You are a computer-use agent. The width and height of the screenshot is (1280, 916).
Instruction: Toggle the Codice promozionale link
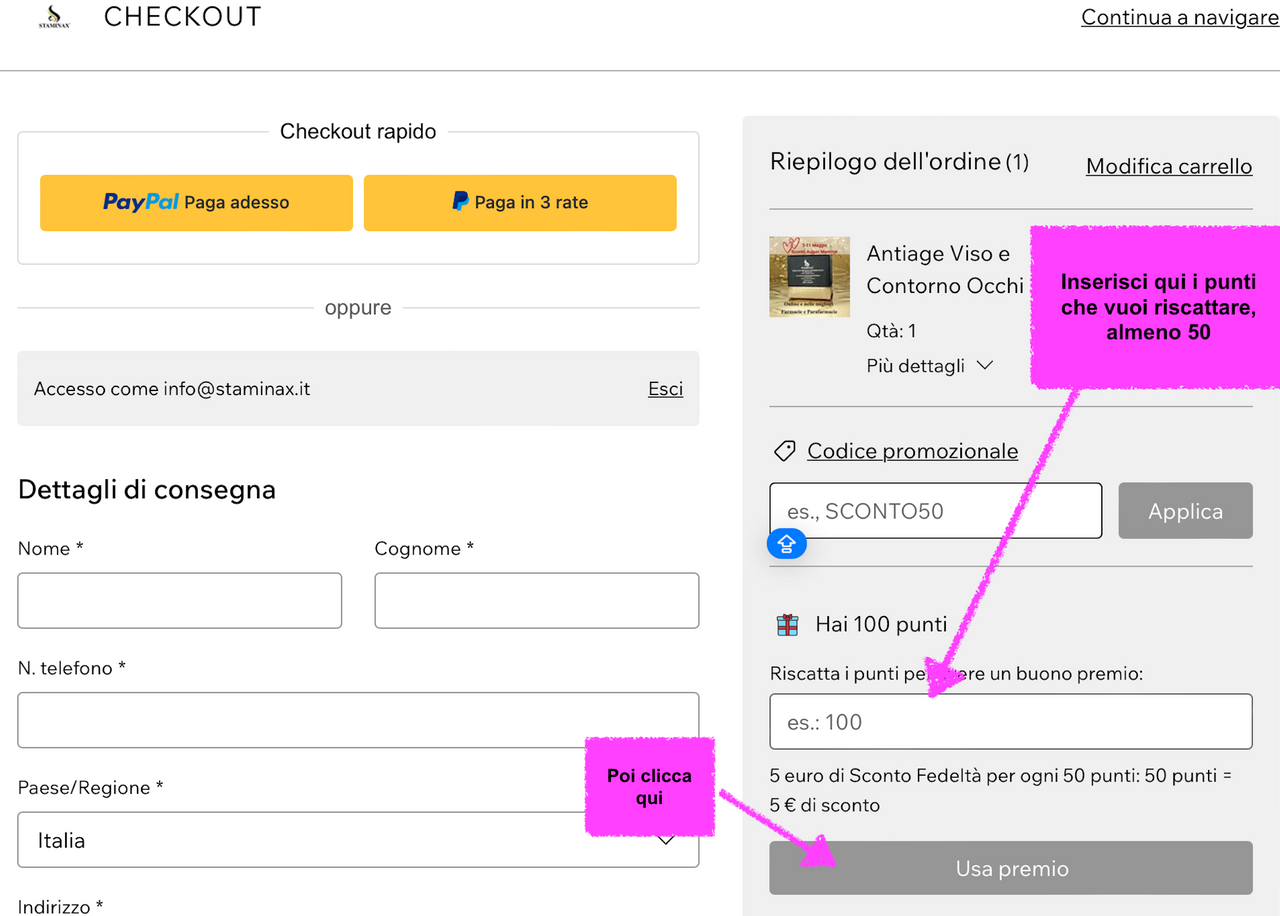click(x=912, y=452)
